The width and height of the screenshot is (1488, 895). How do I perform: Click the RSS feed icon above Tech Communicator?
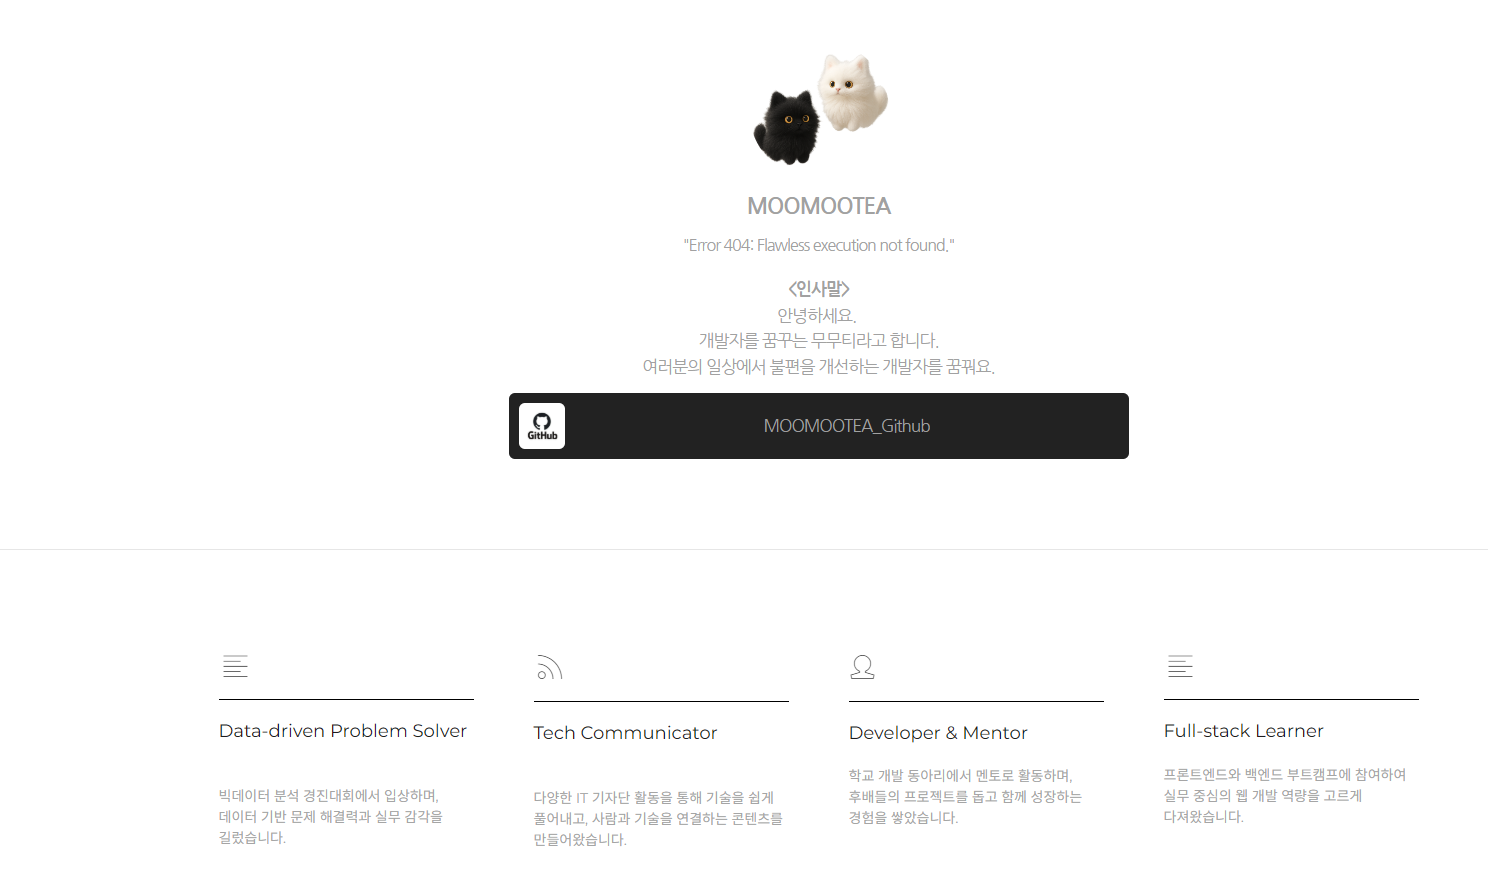550,667
